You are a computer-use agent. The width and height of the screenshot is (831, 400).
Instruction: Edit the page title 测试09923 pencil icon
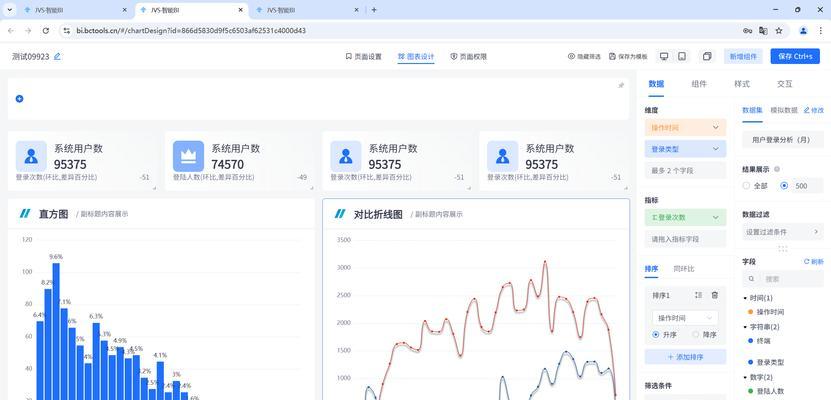pyautogui.click(x=57, y=56)
